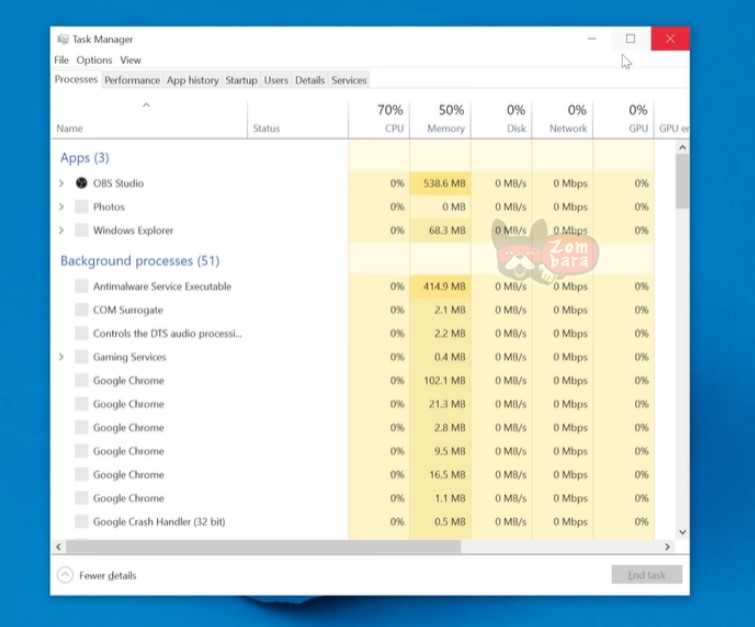Click the 16.5 MB memory cell
This screenshot has height=627, width=755.
pos(440,474)
